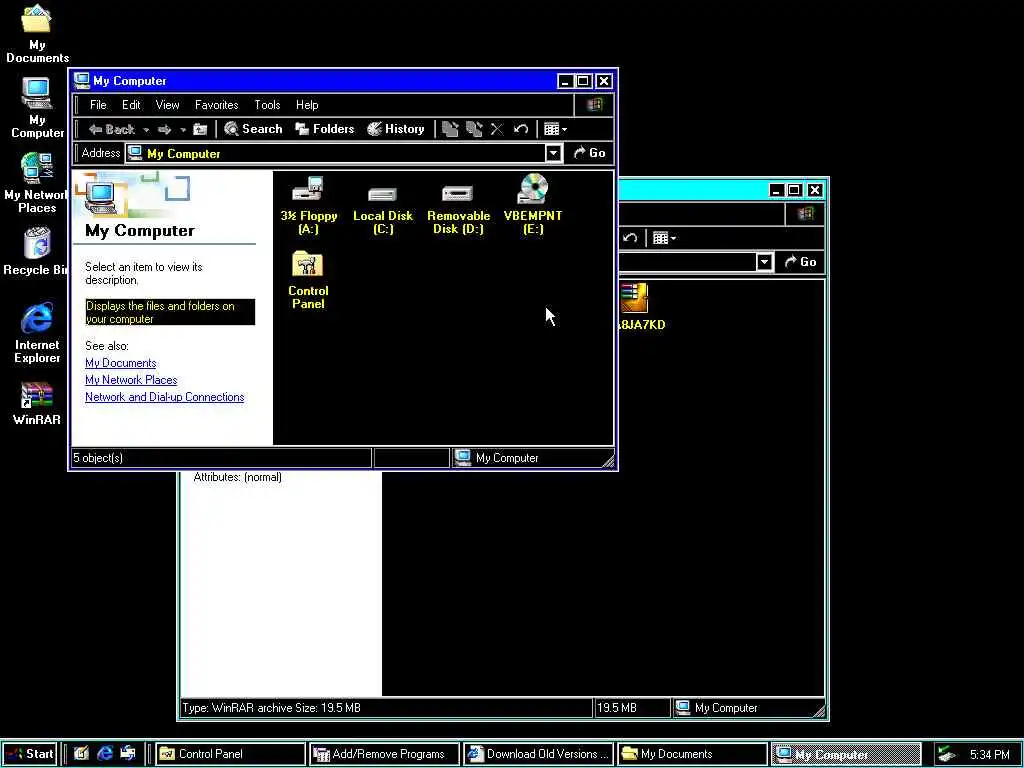The height and width of the screenshot is (768, 1024).
Task: Maximize the back My Documents window
Action: pos(795,190)
